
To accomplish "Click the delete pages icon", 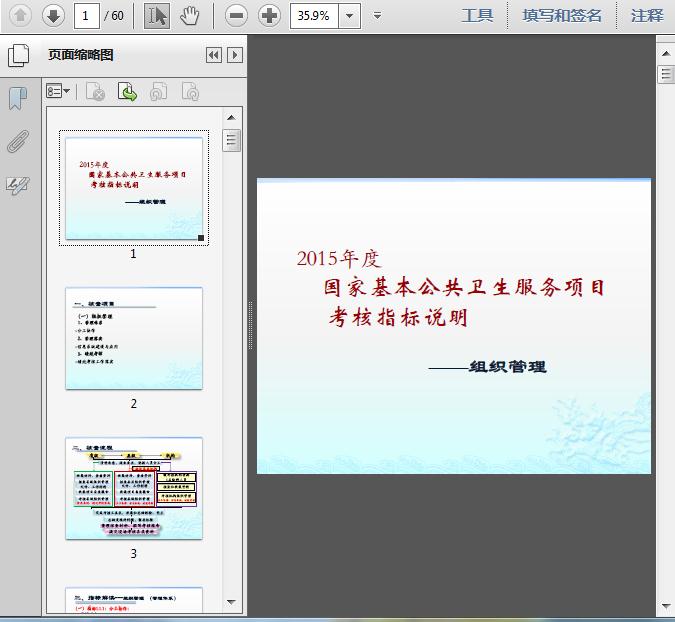I will (95, 91).
